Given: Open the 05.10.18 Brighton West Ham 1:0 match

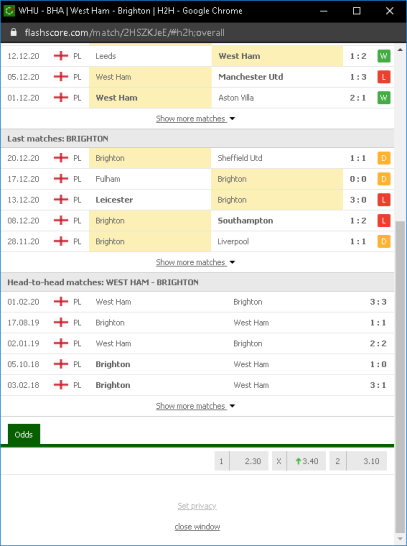Looking at the screenshot, I should pyautogui.click(x=197, y=364).
